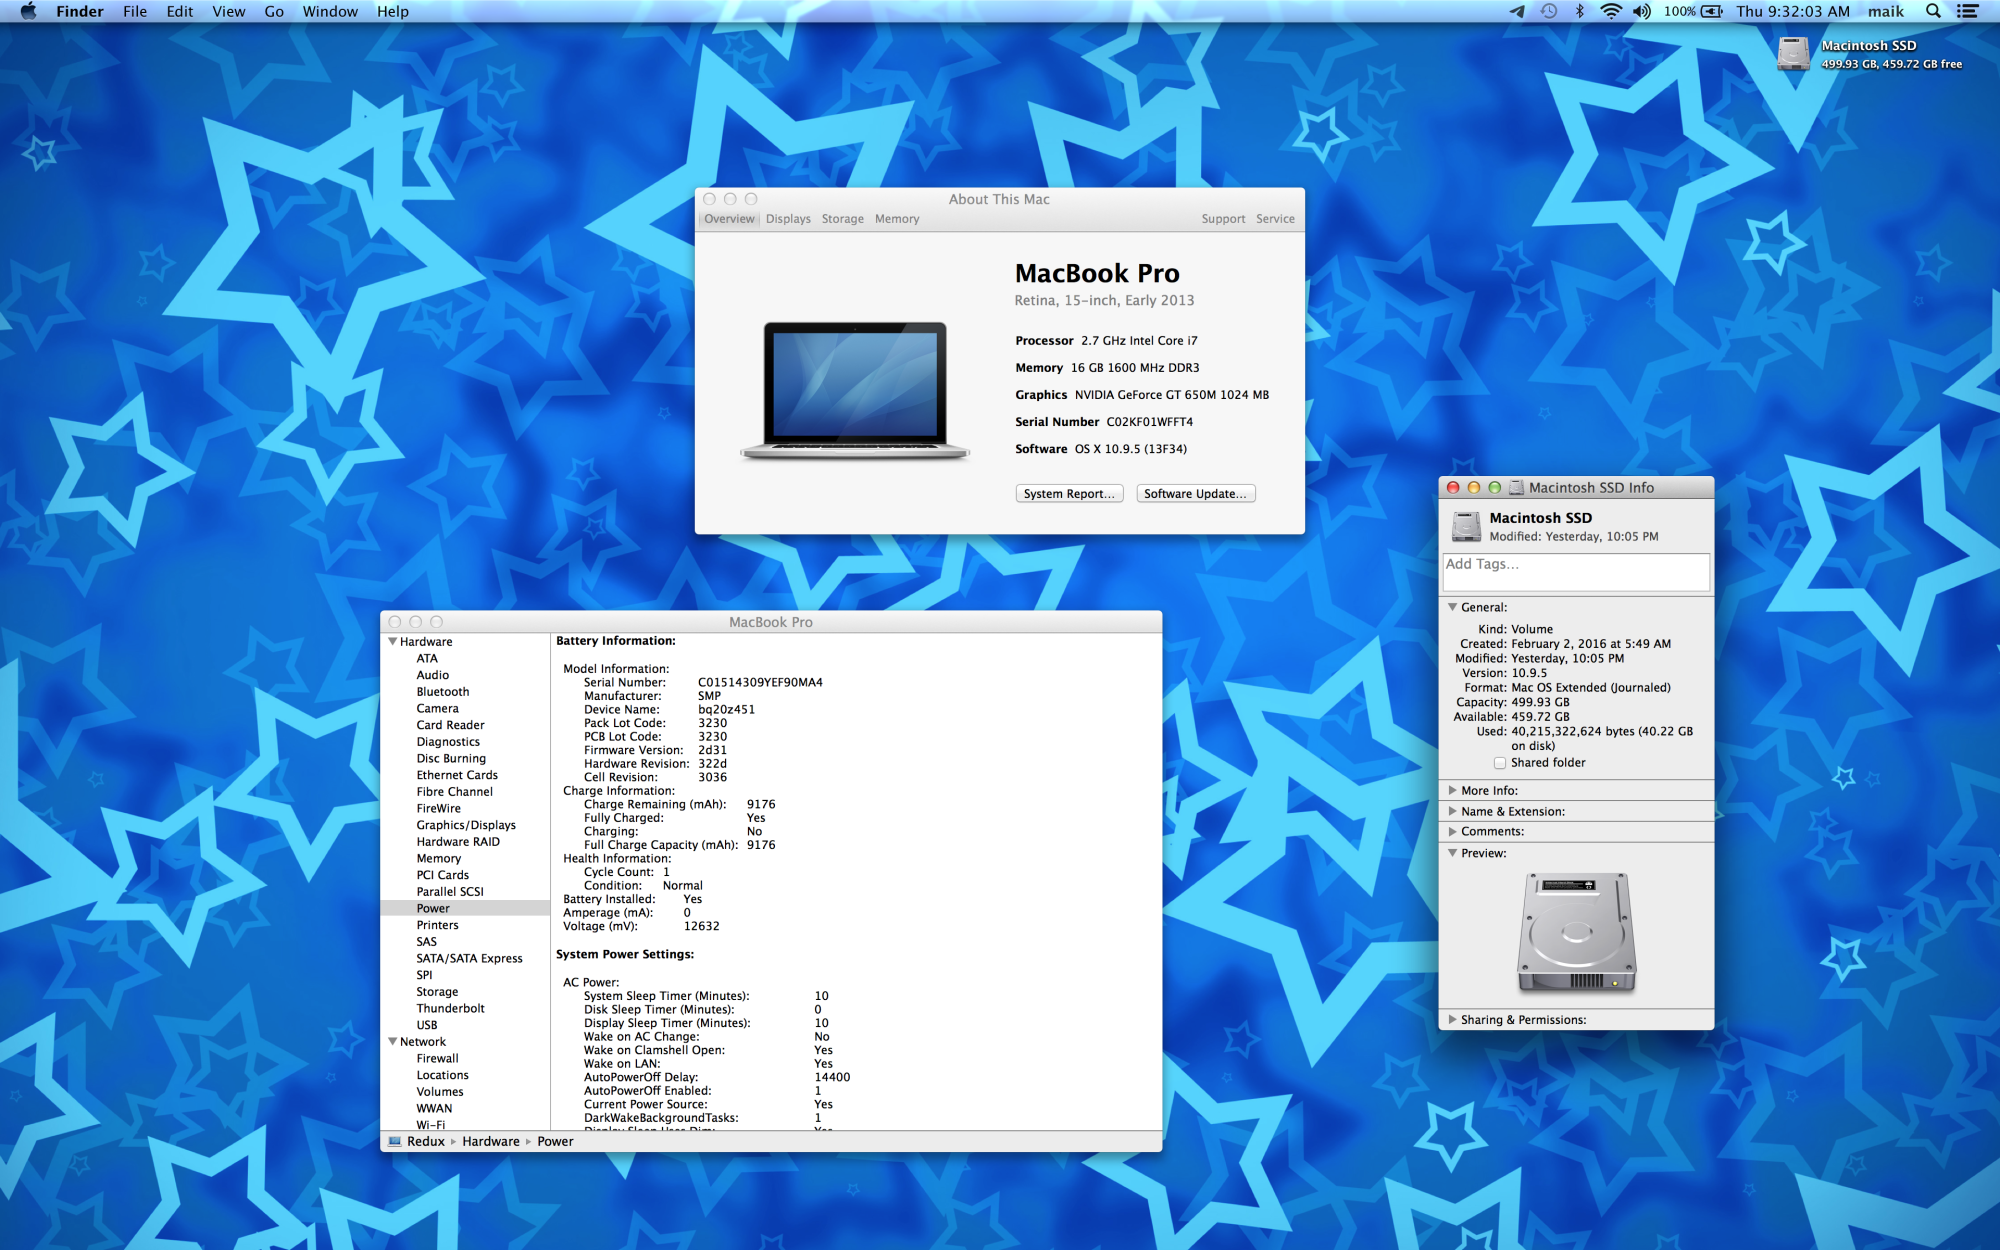Click the location services arrow icon
This screenshot has height=1250, width=2000.
click(1517, 11)
